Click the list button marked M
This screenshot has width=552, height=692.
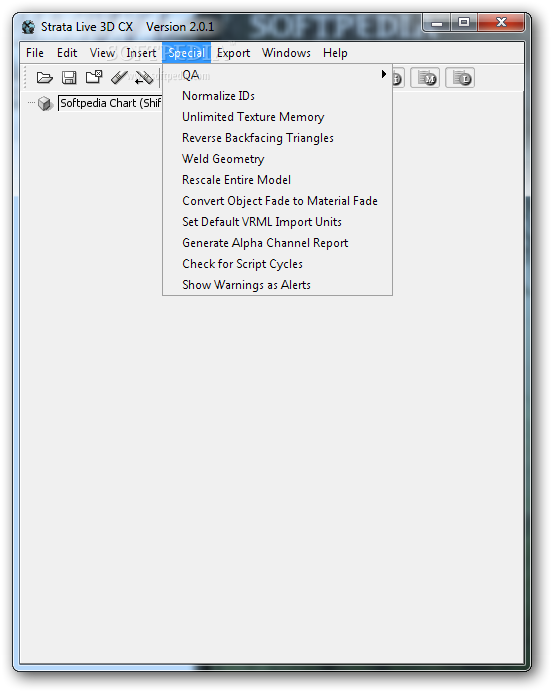[x=425, y=78]
